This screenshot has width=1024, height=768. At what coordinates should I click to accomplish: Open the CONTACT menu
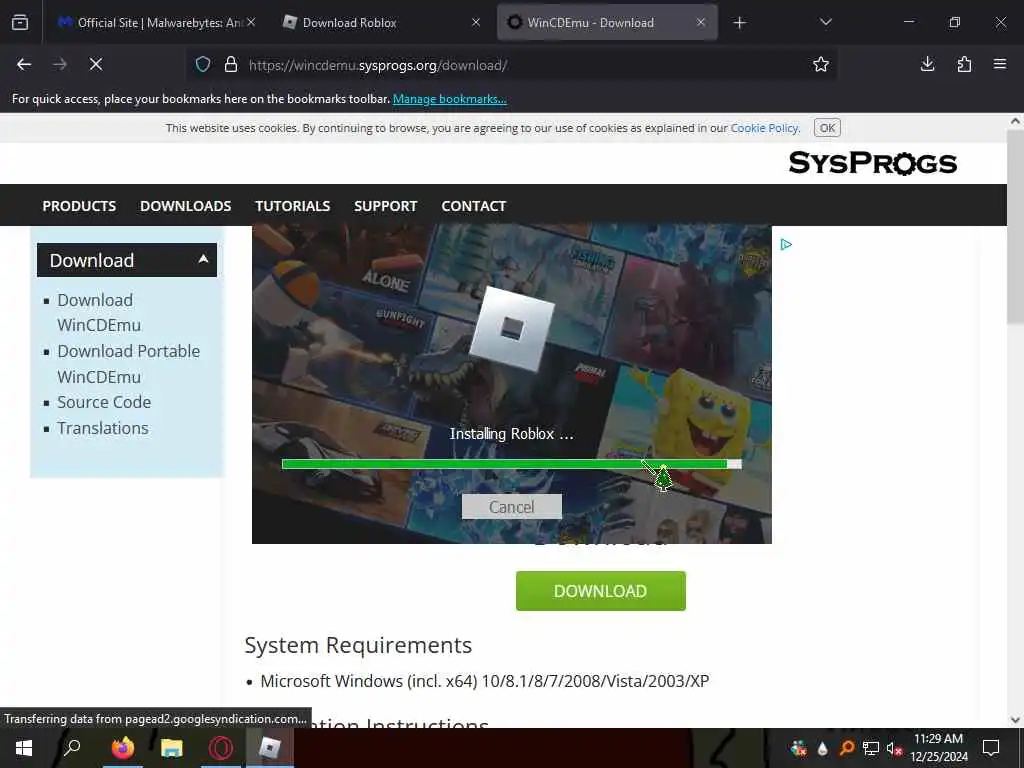(x=473, y=206)
